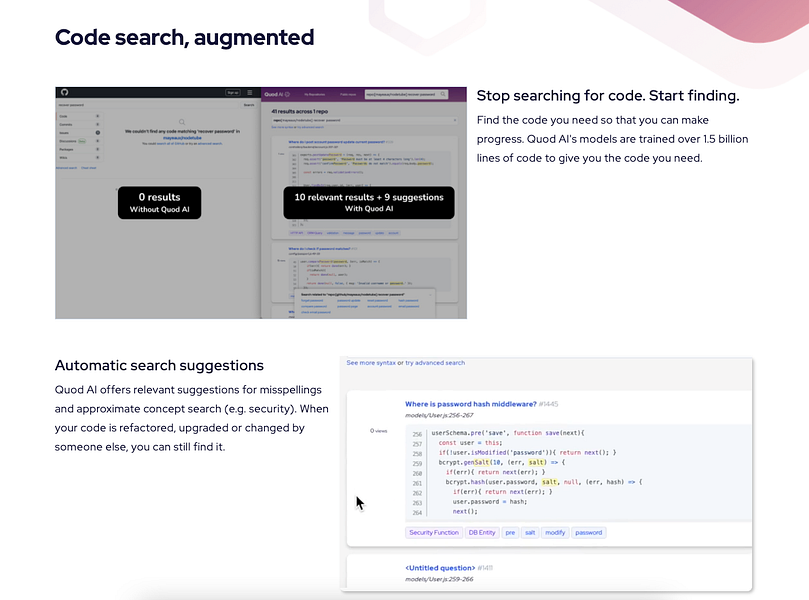Image resolution: width=809 pixels, height=600 pixels.
Task: Click the 'password' tag chip
Action: (589, 532)
